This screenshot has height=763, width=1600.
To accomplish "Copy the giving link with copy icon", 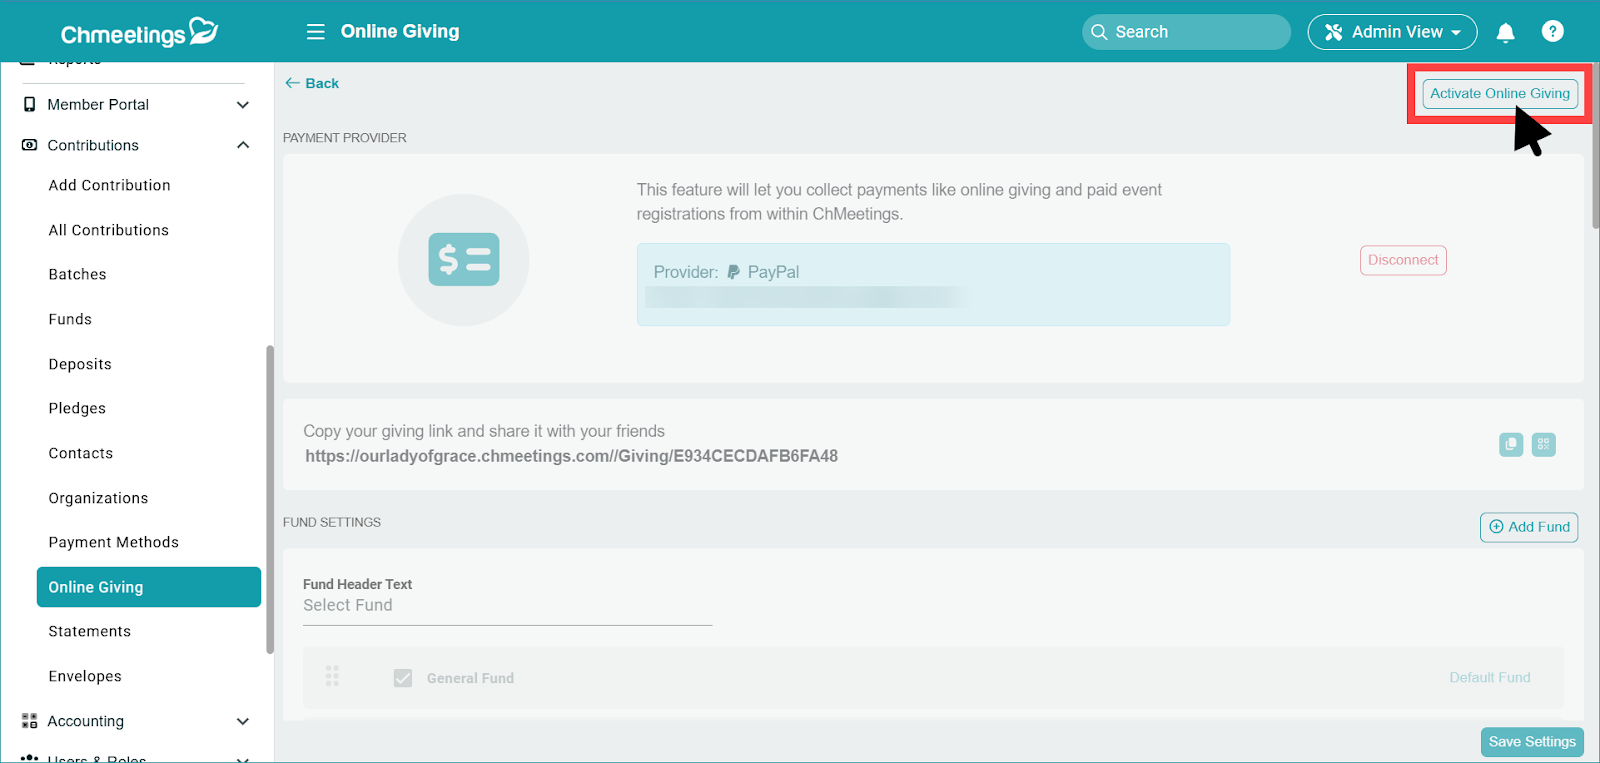I will point(1511,444).
